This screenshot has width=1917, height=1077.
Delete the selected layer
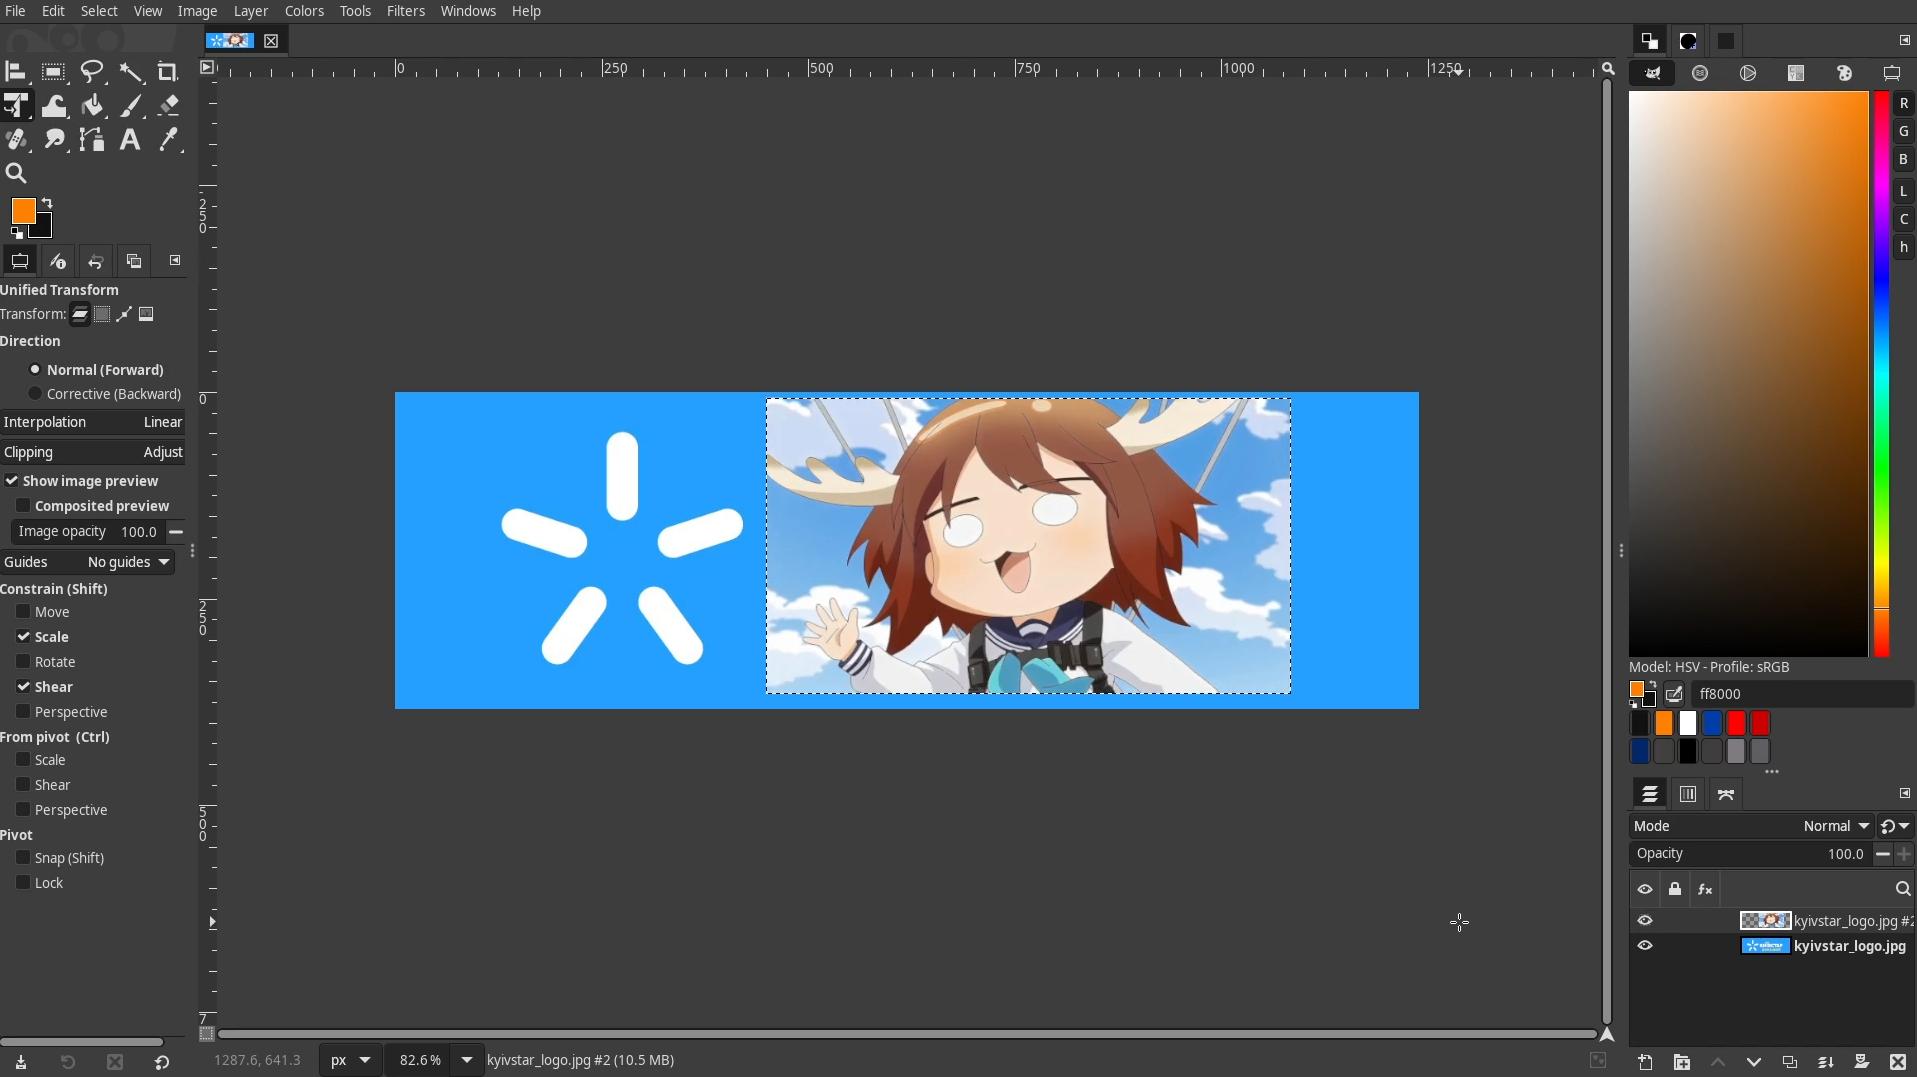1898,1062
